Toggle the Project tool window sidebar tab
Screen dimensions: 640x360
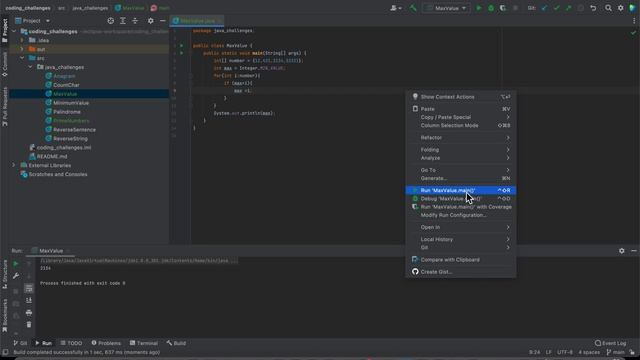(x=5, y=30)
